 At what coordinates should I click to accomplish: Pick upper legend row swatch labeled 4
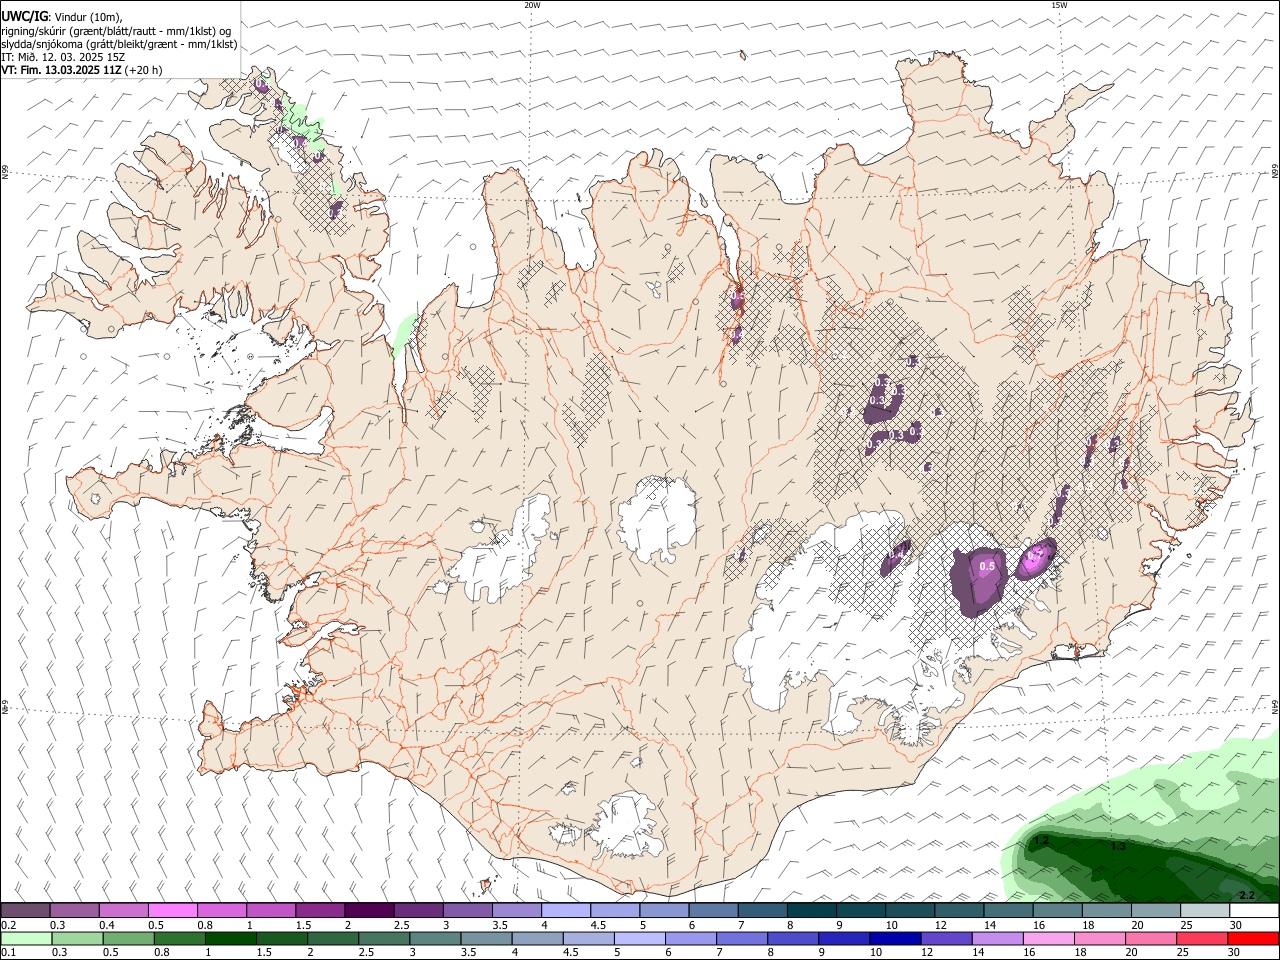click(x=565, y=911)
